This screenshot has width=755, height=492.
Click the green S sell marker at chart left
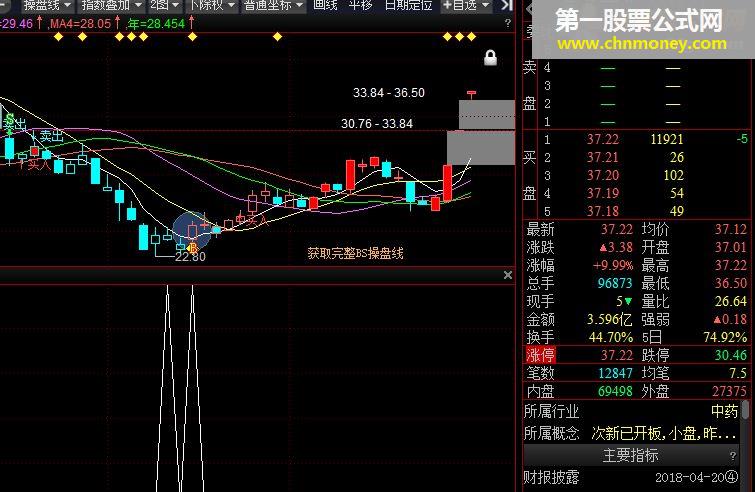tap(10, 119)
